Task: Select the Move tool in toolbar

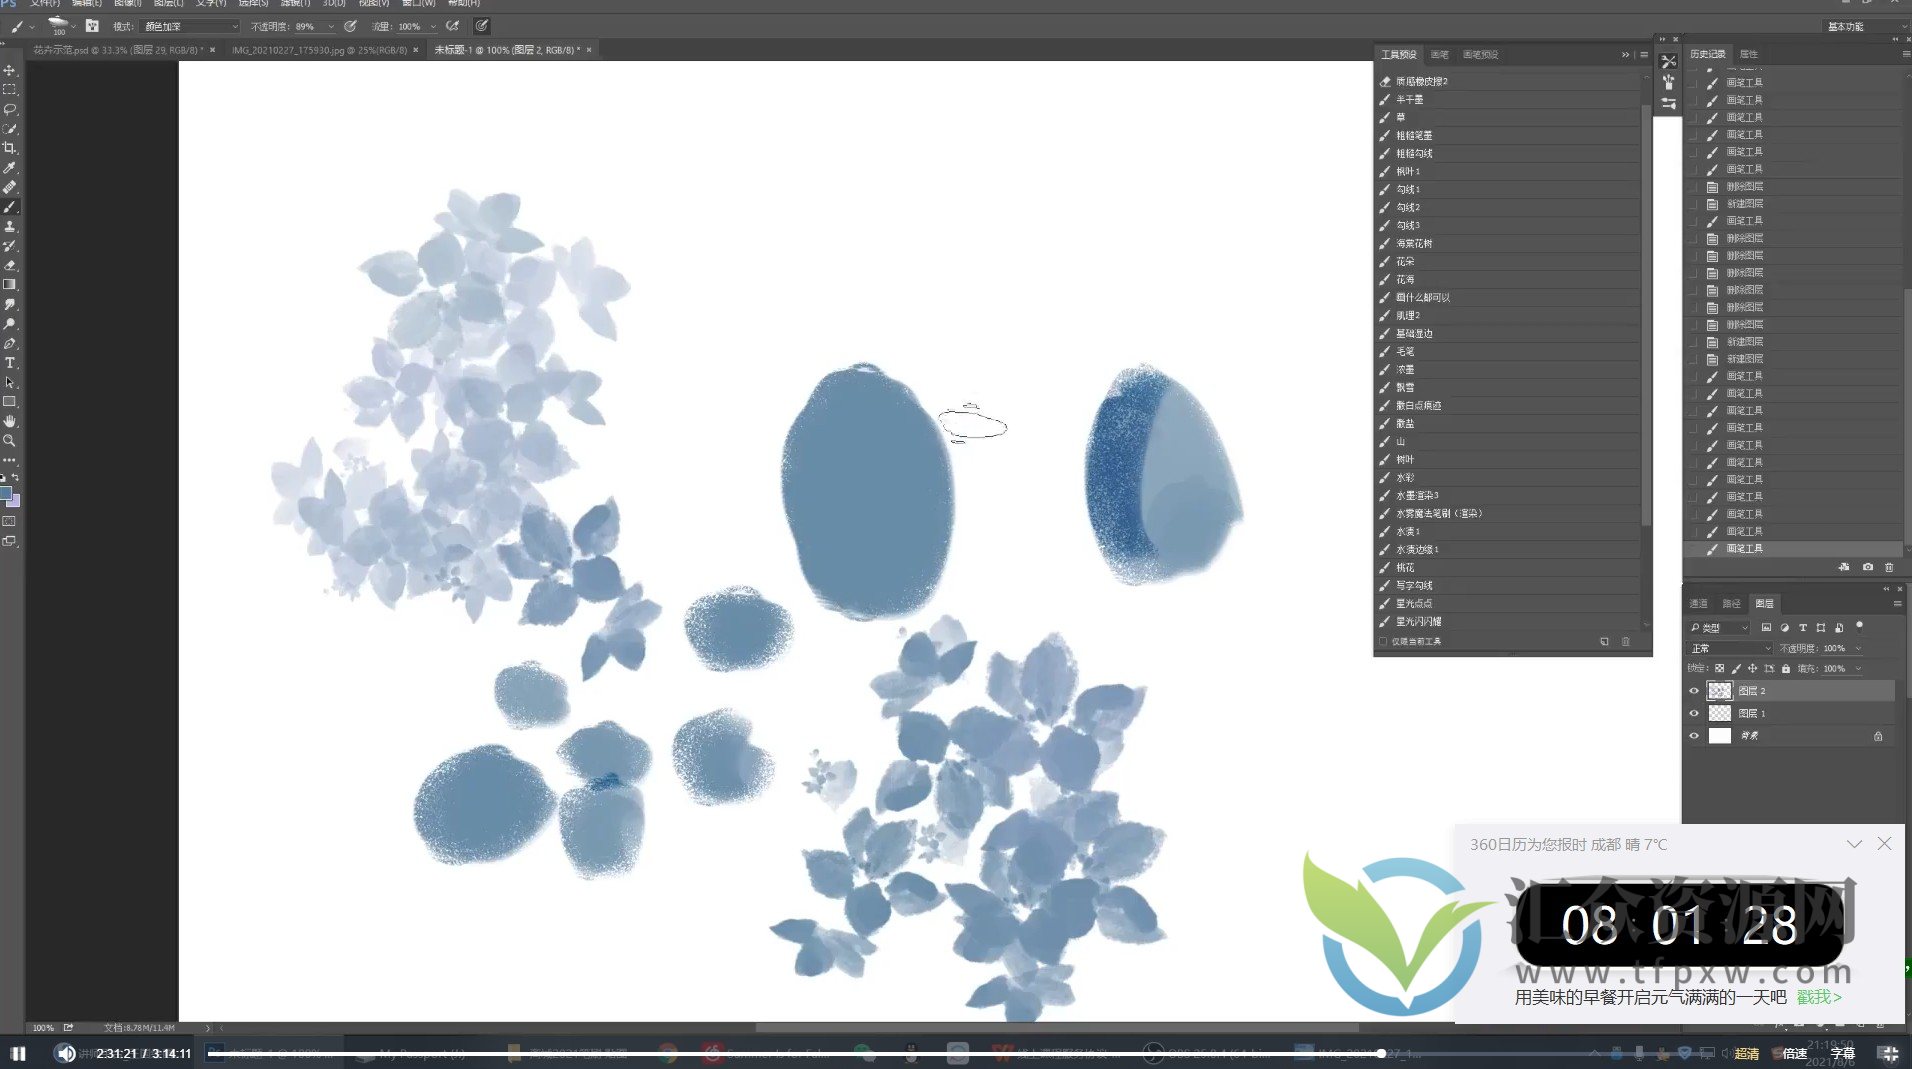Action: pyautogui.click(x=10, y=71)
